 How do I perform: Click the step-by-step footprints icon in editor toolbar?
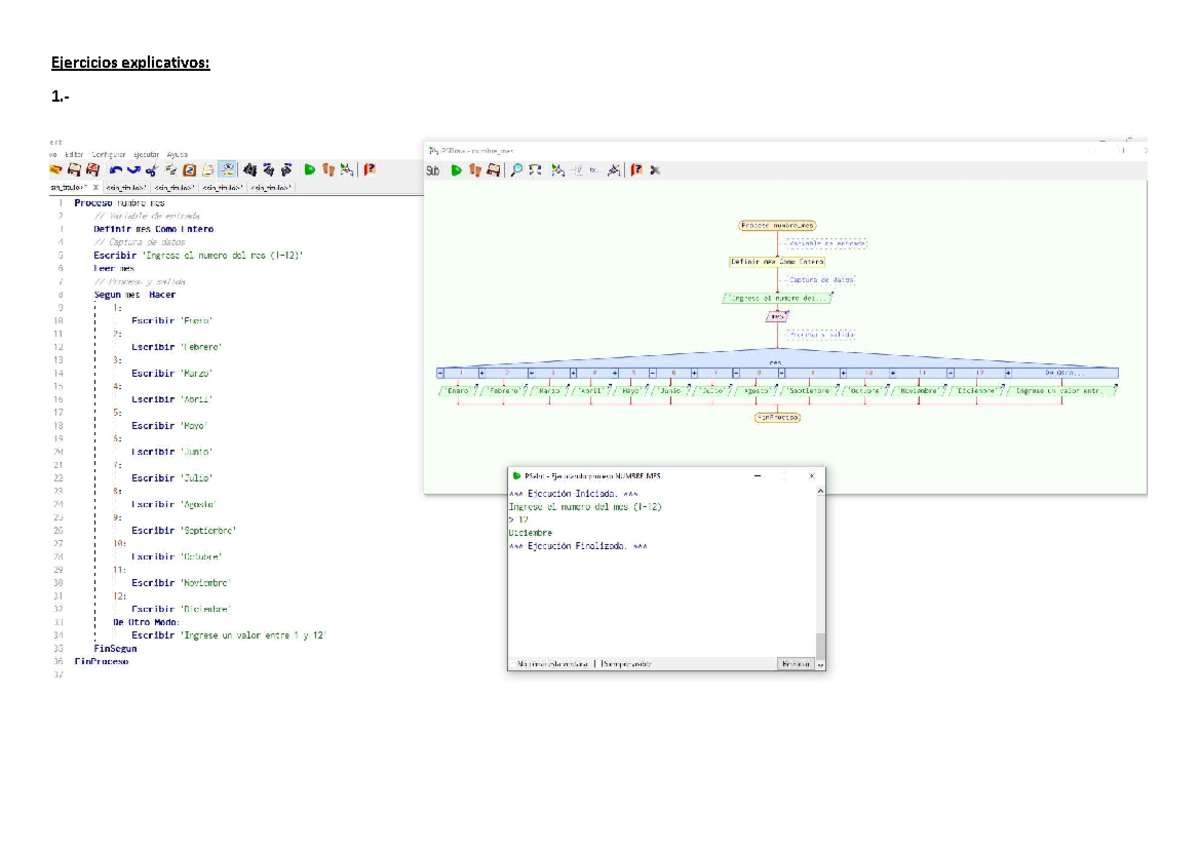[328, 170]
